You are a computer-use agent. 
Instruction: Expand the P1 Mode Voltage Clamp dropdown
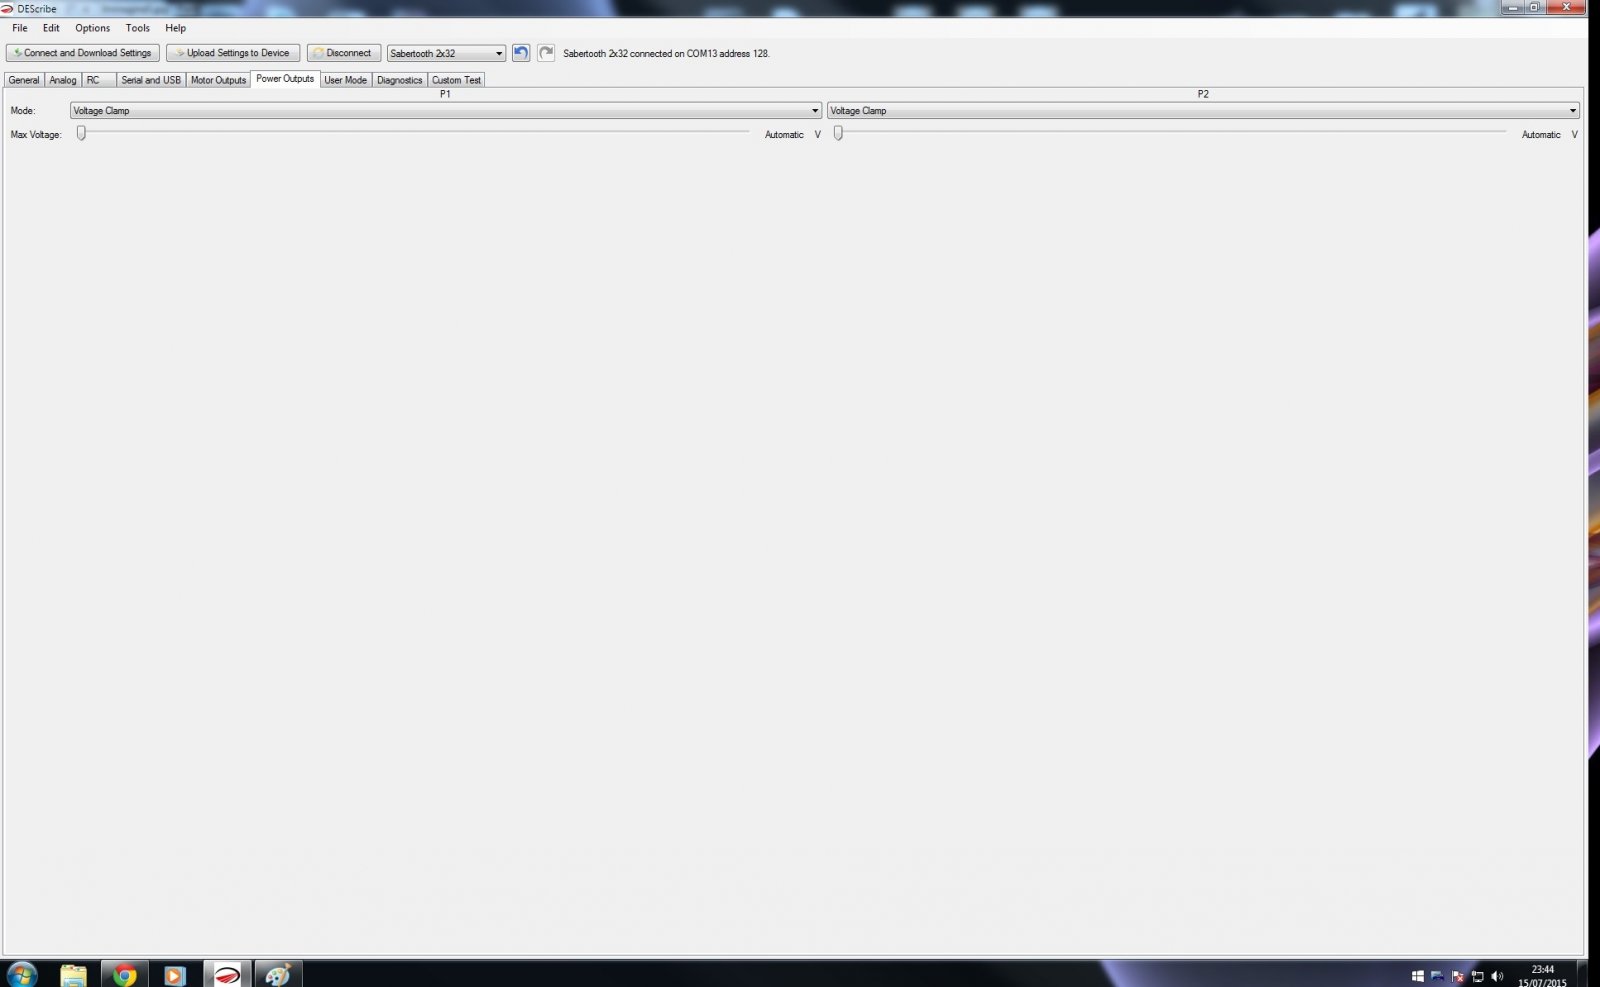(x=445, y=111)
